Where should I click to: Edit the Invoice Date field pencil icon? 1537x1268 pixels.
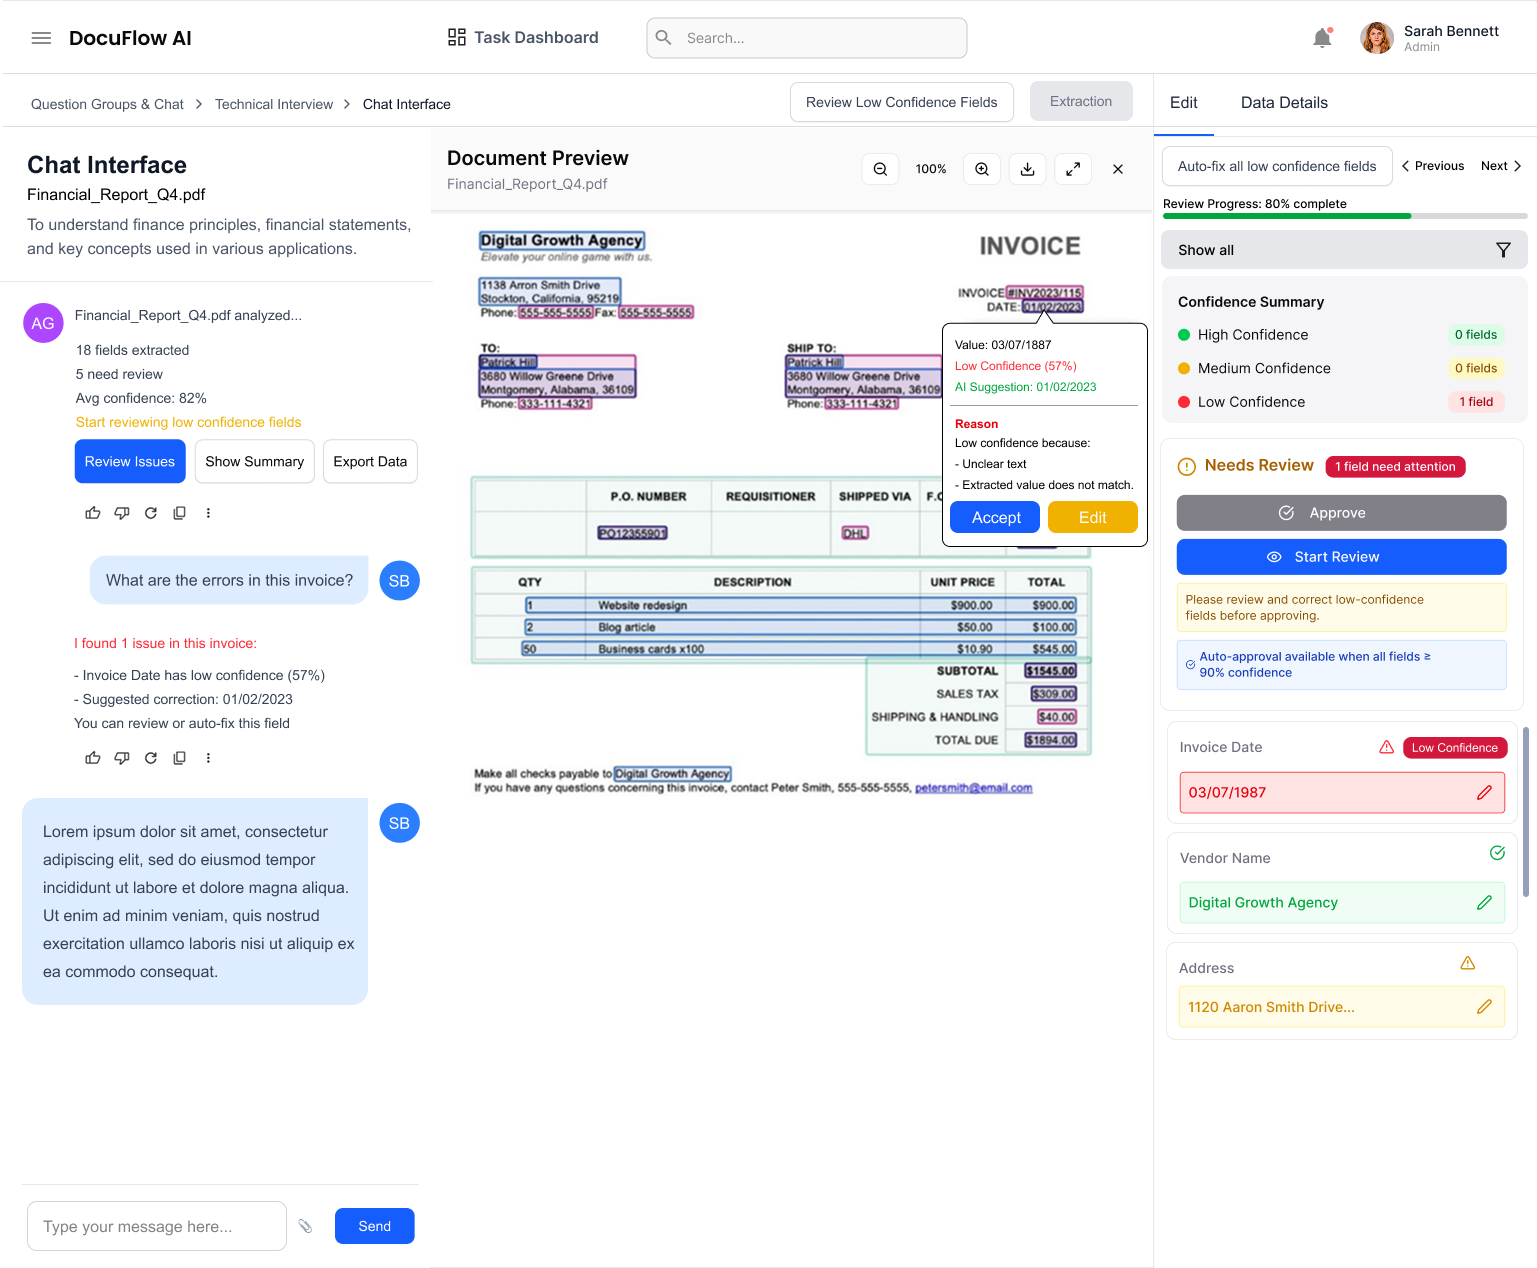pyautogui.click(x=1484, y=793)
